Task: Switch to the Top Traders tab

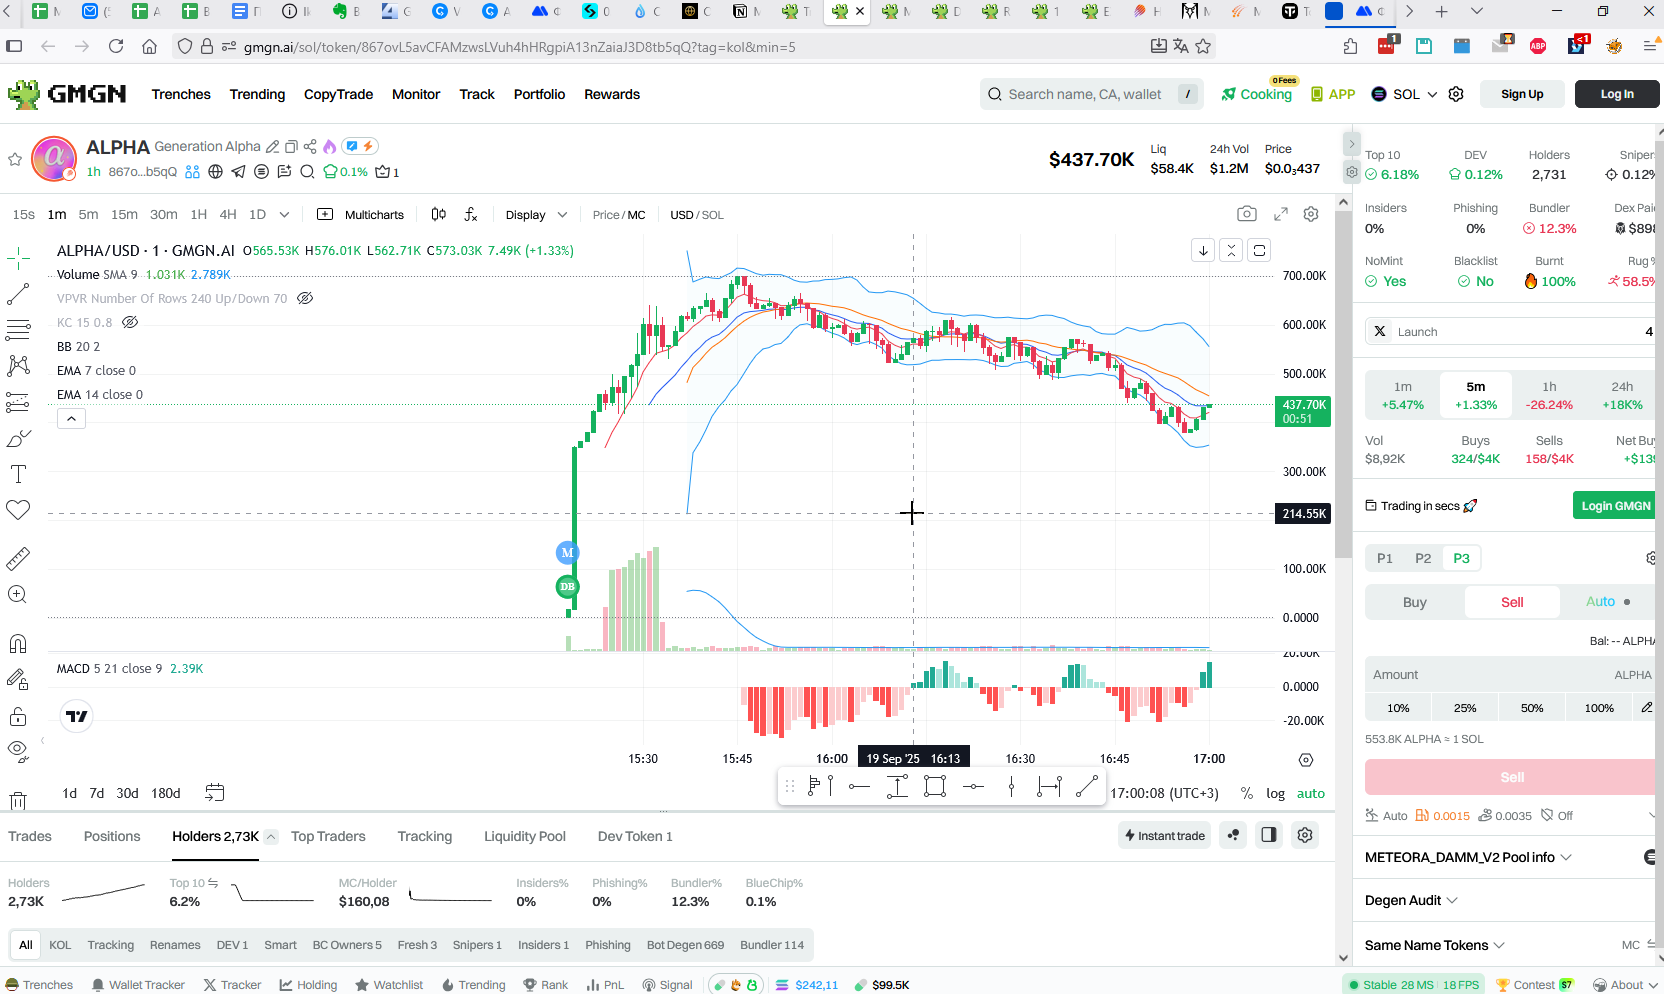Action: pyautogui.click(x=328, y=836)
